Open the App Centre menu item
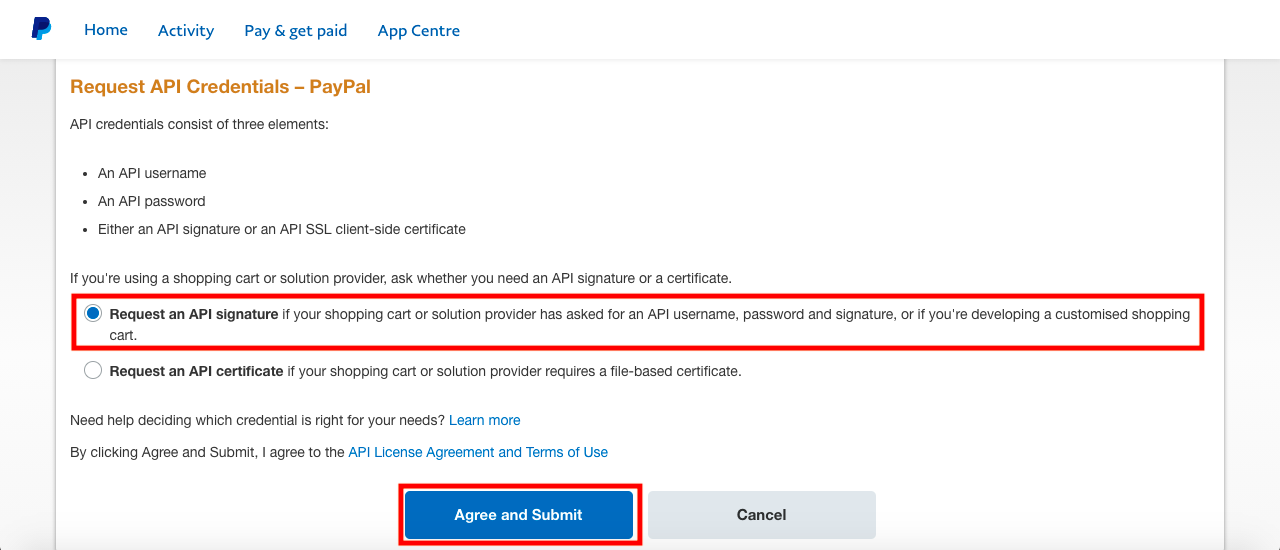The width and height of the screenshot is (1280, 550). click(x=419, y=30)
